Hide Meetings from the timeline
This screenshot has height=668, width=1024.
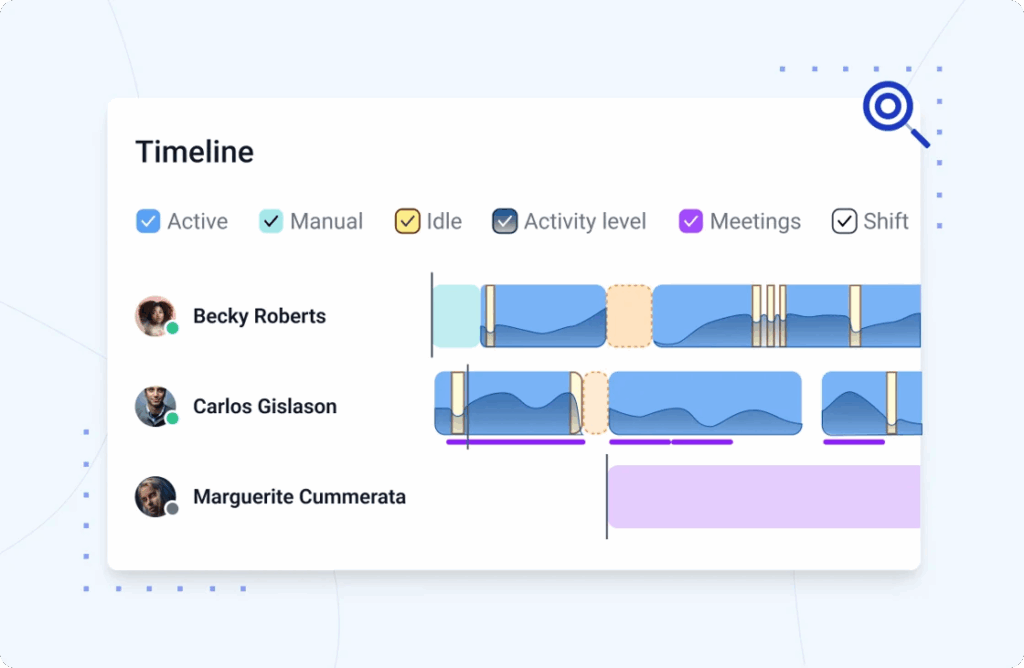[x=691, y=221]
